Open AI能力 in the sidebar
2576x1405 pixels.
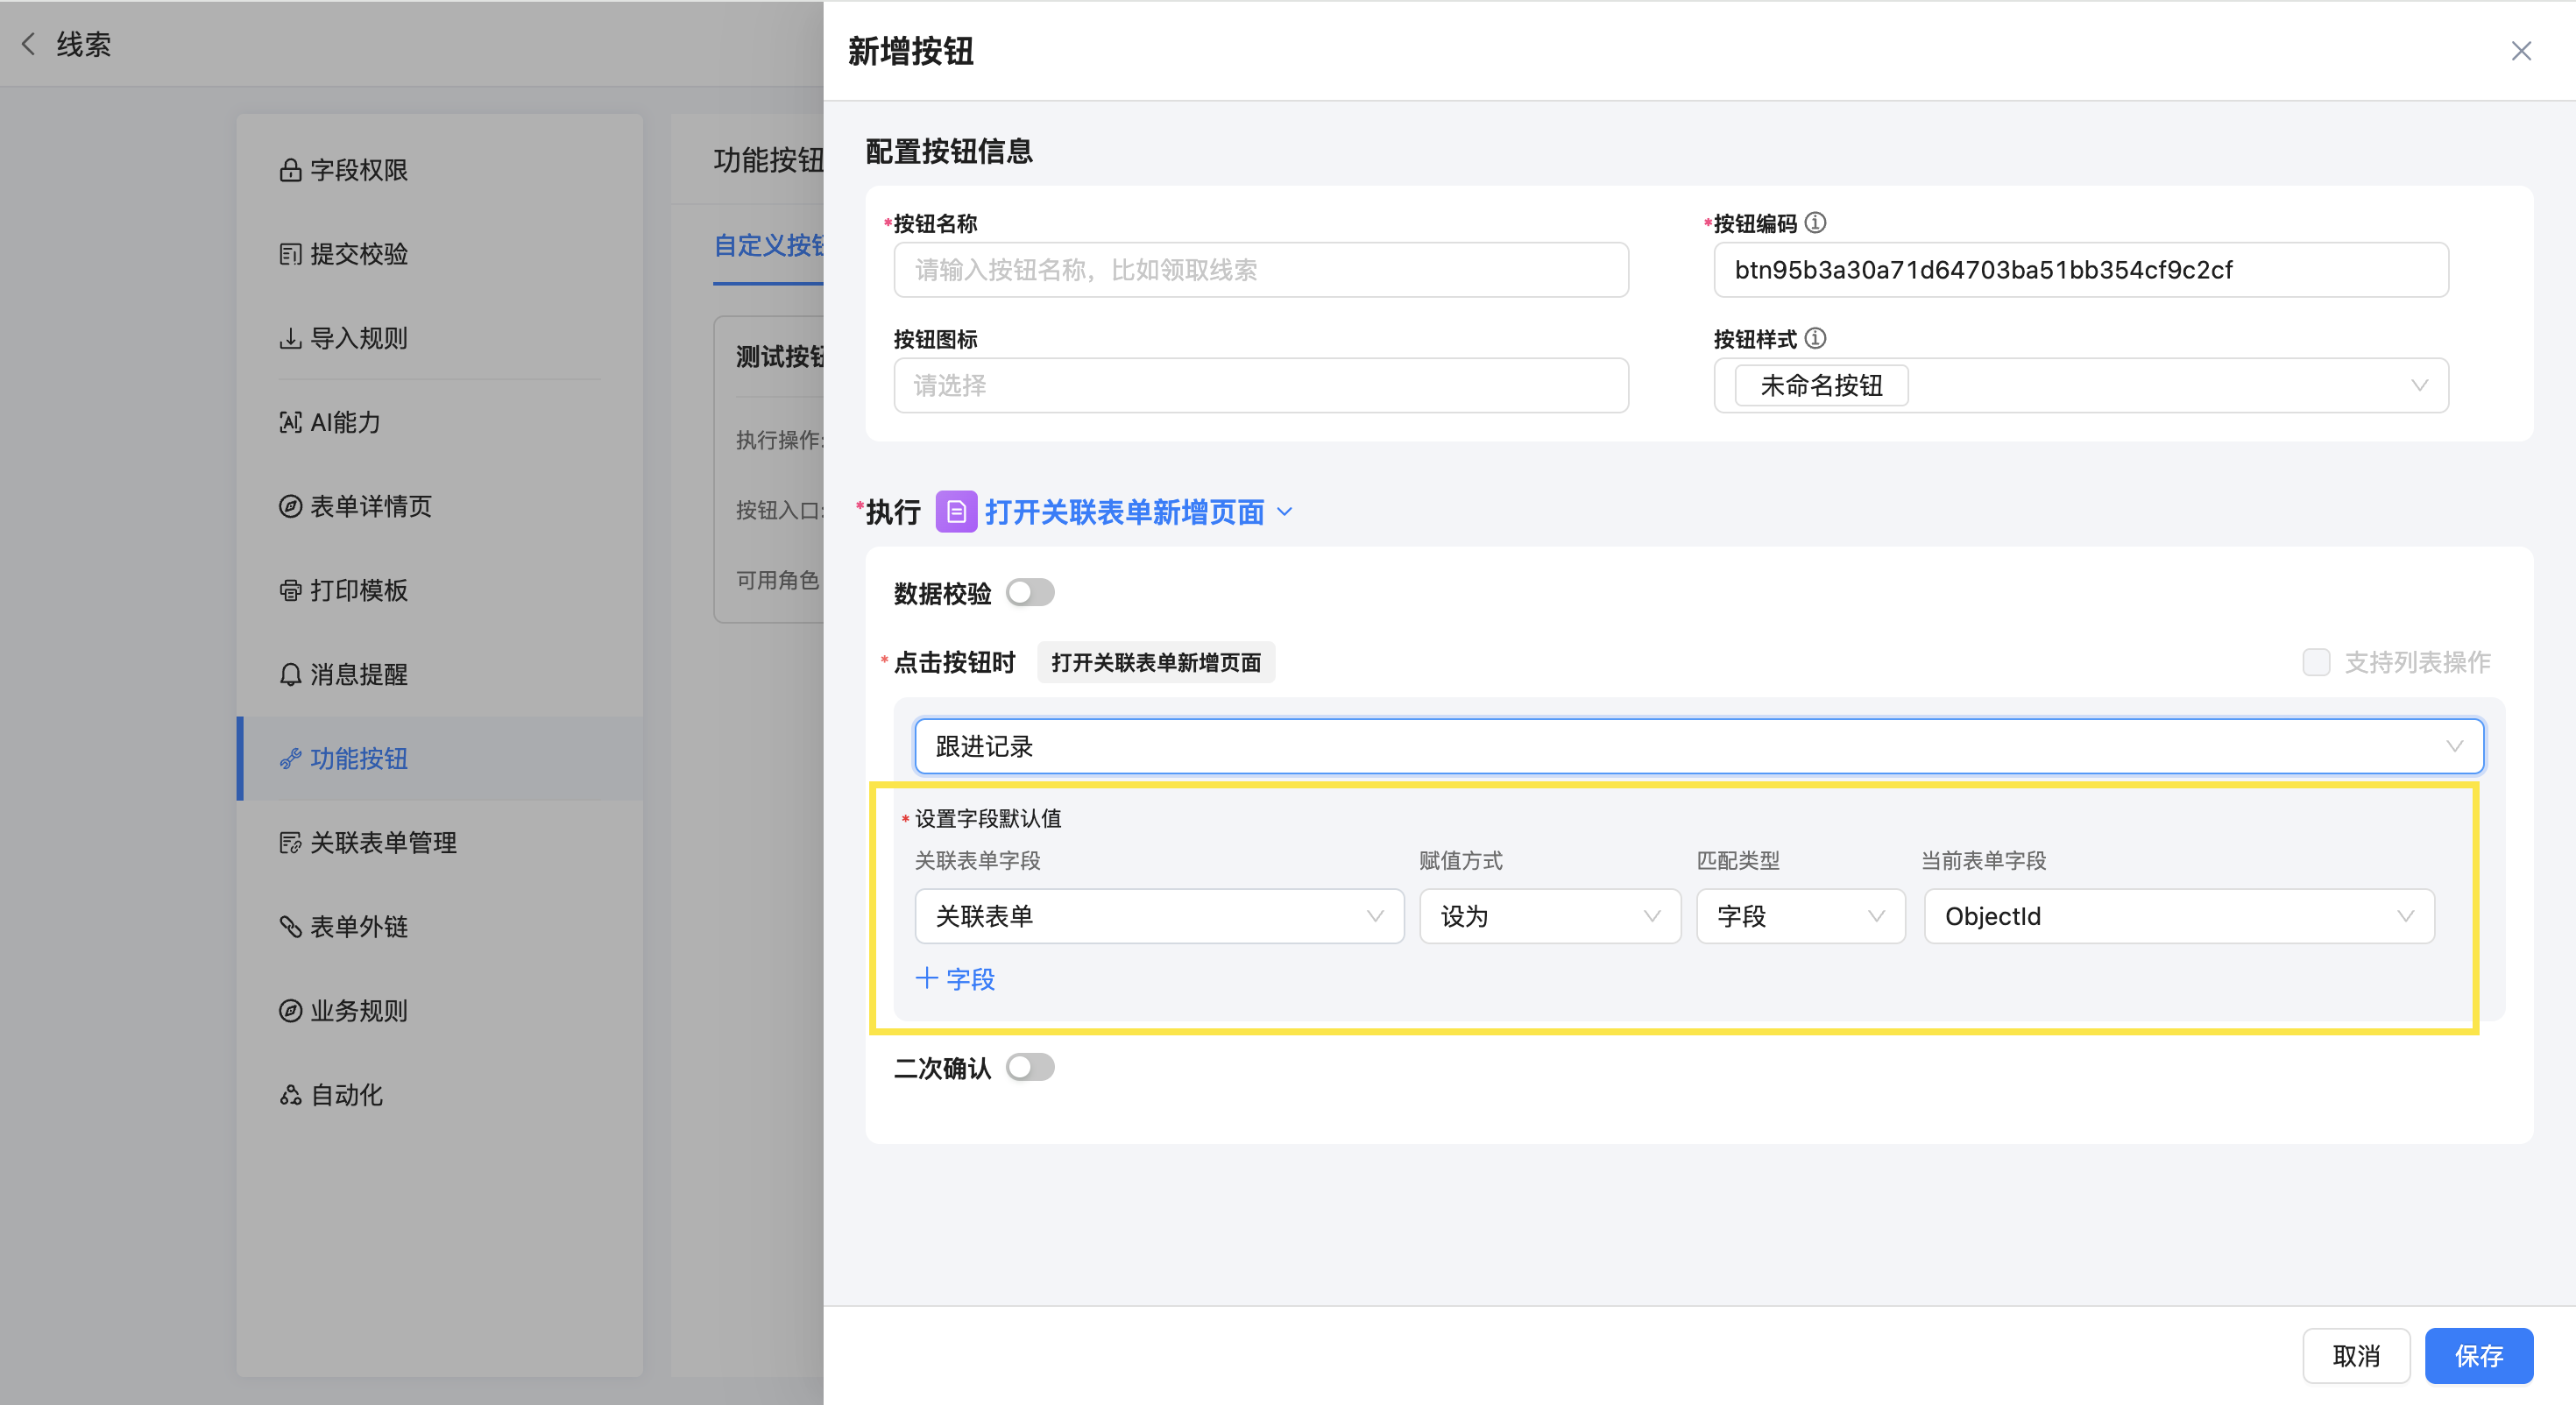(x=440, y=423)
